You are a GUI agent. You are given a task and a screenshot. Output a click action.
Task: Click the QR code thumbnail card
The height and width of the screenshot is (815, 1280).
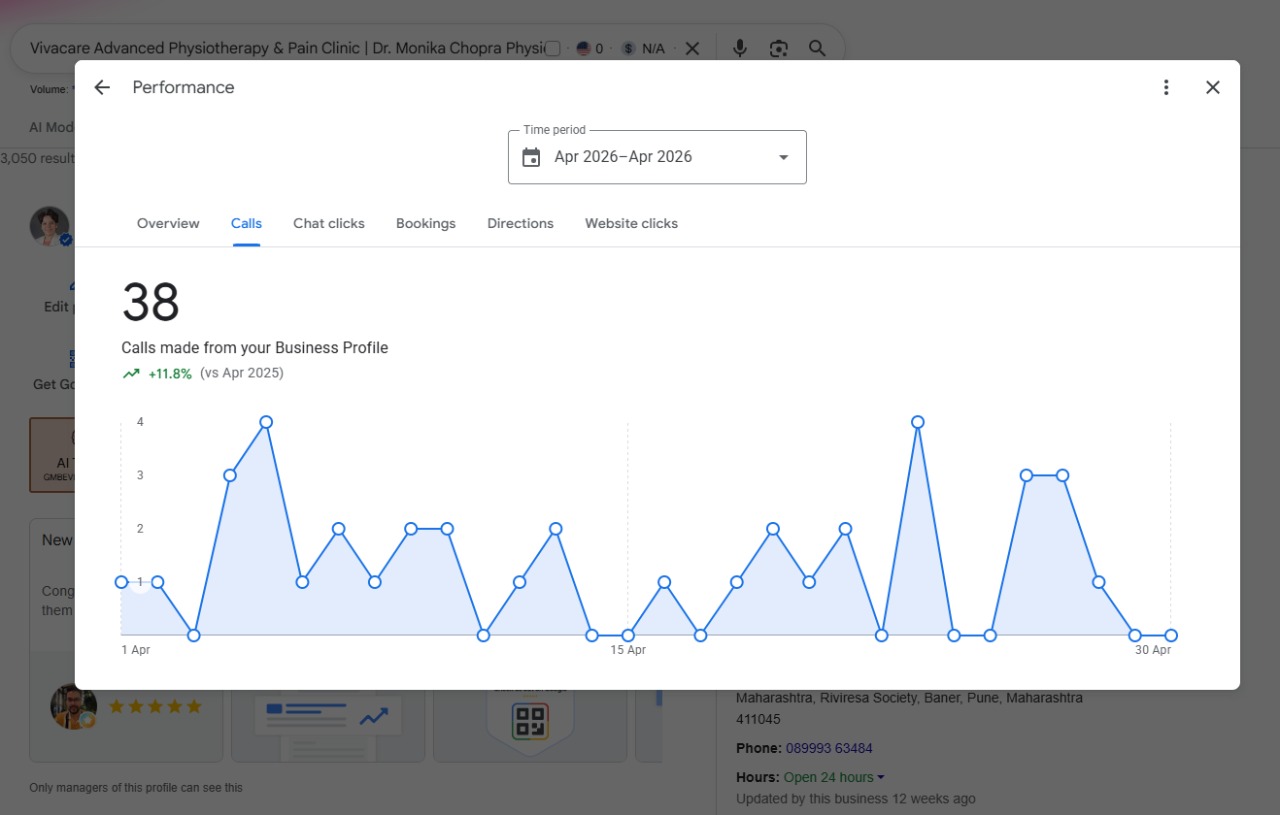click(530, 720)
